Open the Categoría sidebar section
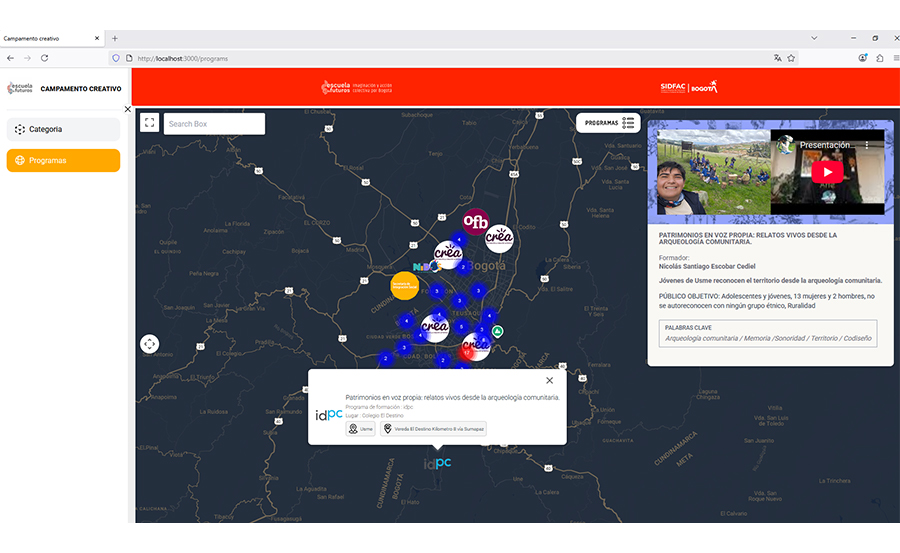 click(x=63, y=129)
